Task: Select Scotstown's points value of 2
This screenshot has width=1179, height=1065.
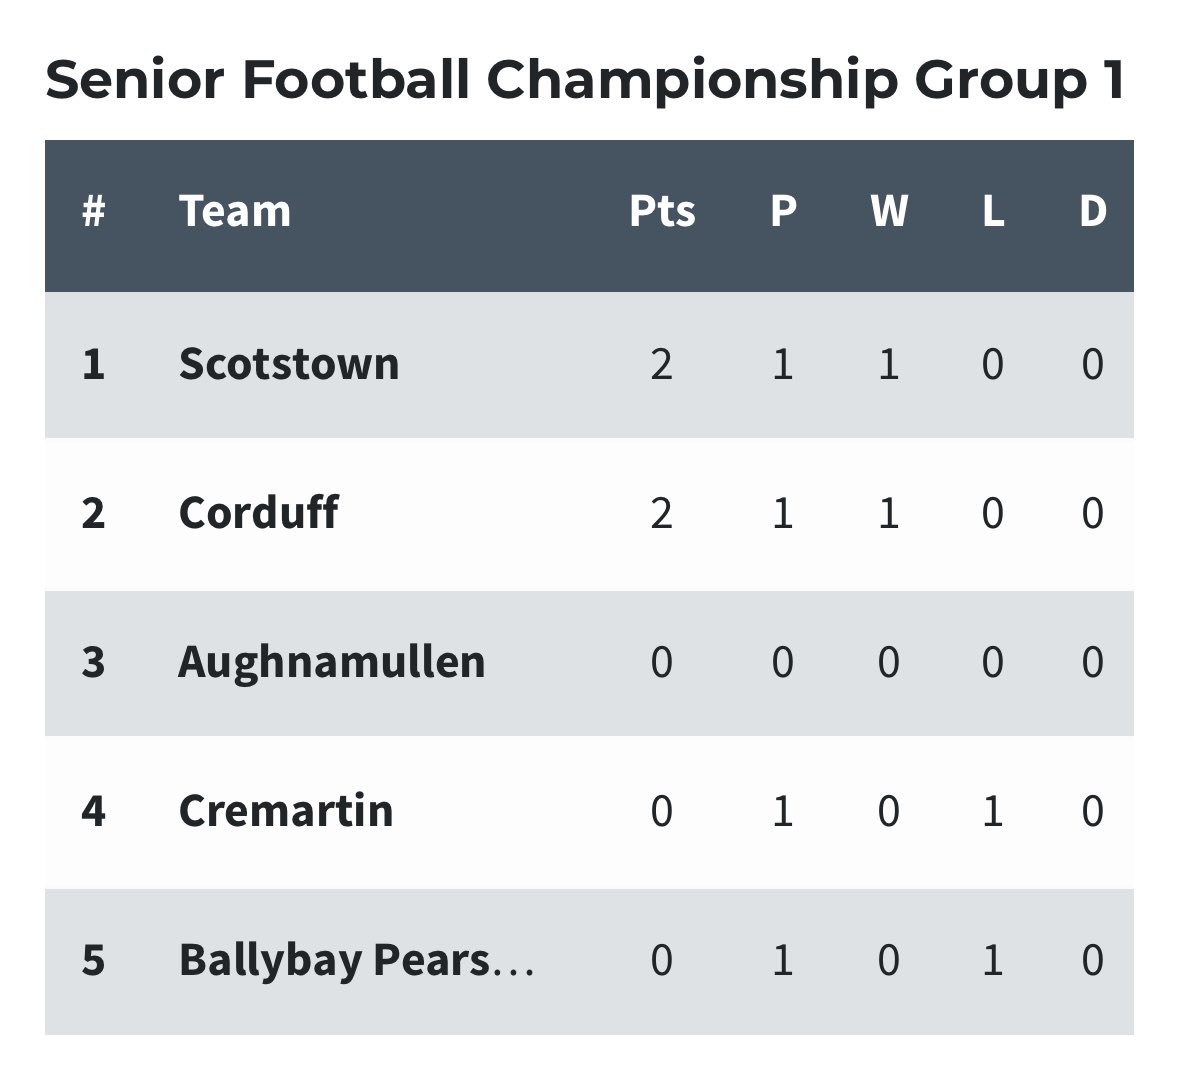Action: [x=662, y=365]
